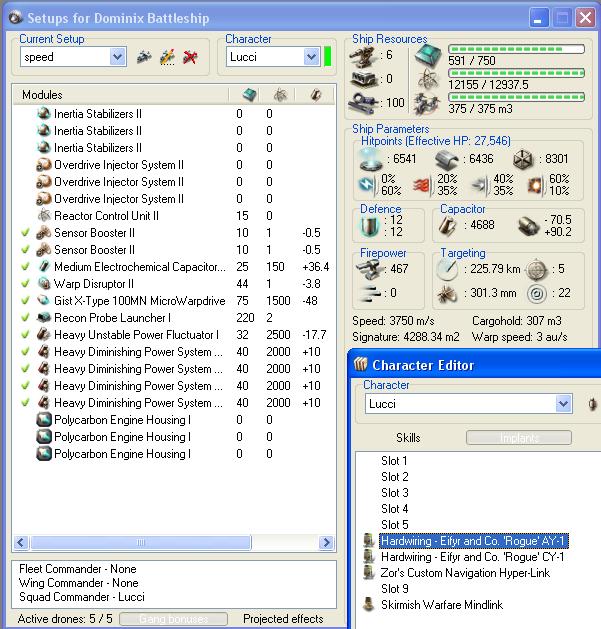Select Hardwiring Eifyr 'Rogue' AY-1 implant

click(x=474, y=541)
